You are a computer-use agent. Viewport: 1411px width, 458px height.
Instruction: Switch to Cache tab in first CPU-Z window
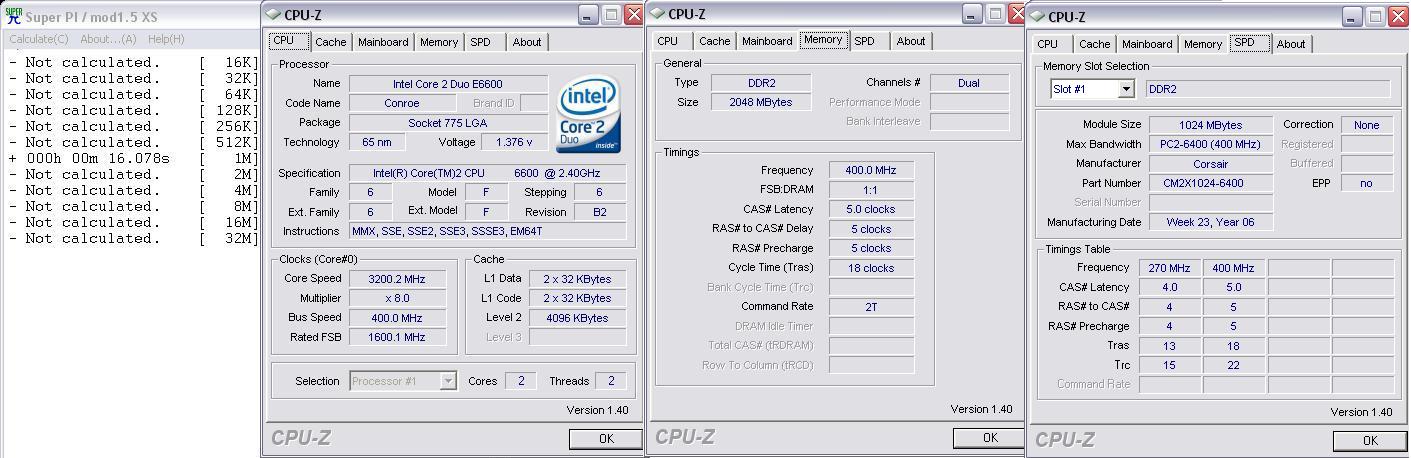[330, 42]
